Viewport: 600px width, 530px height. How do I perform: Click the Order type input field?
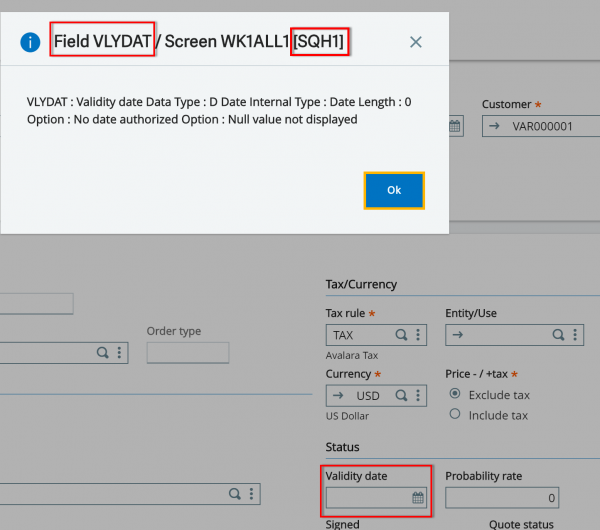(188, 352)
